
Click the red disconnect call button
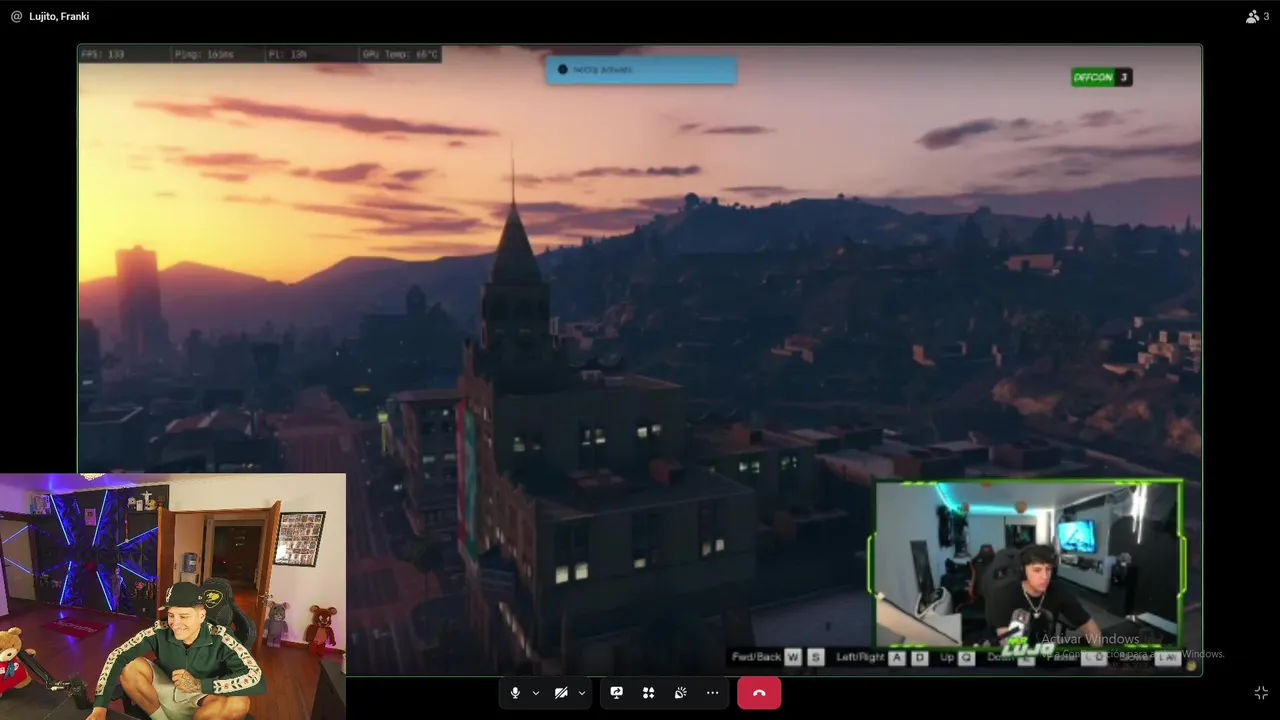(759, 693)
